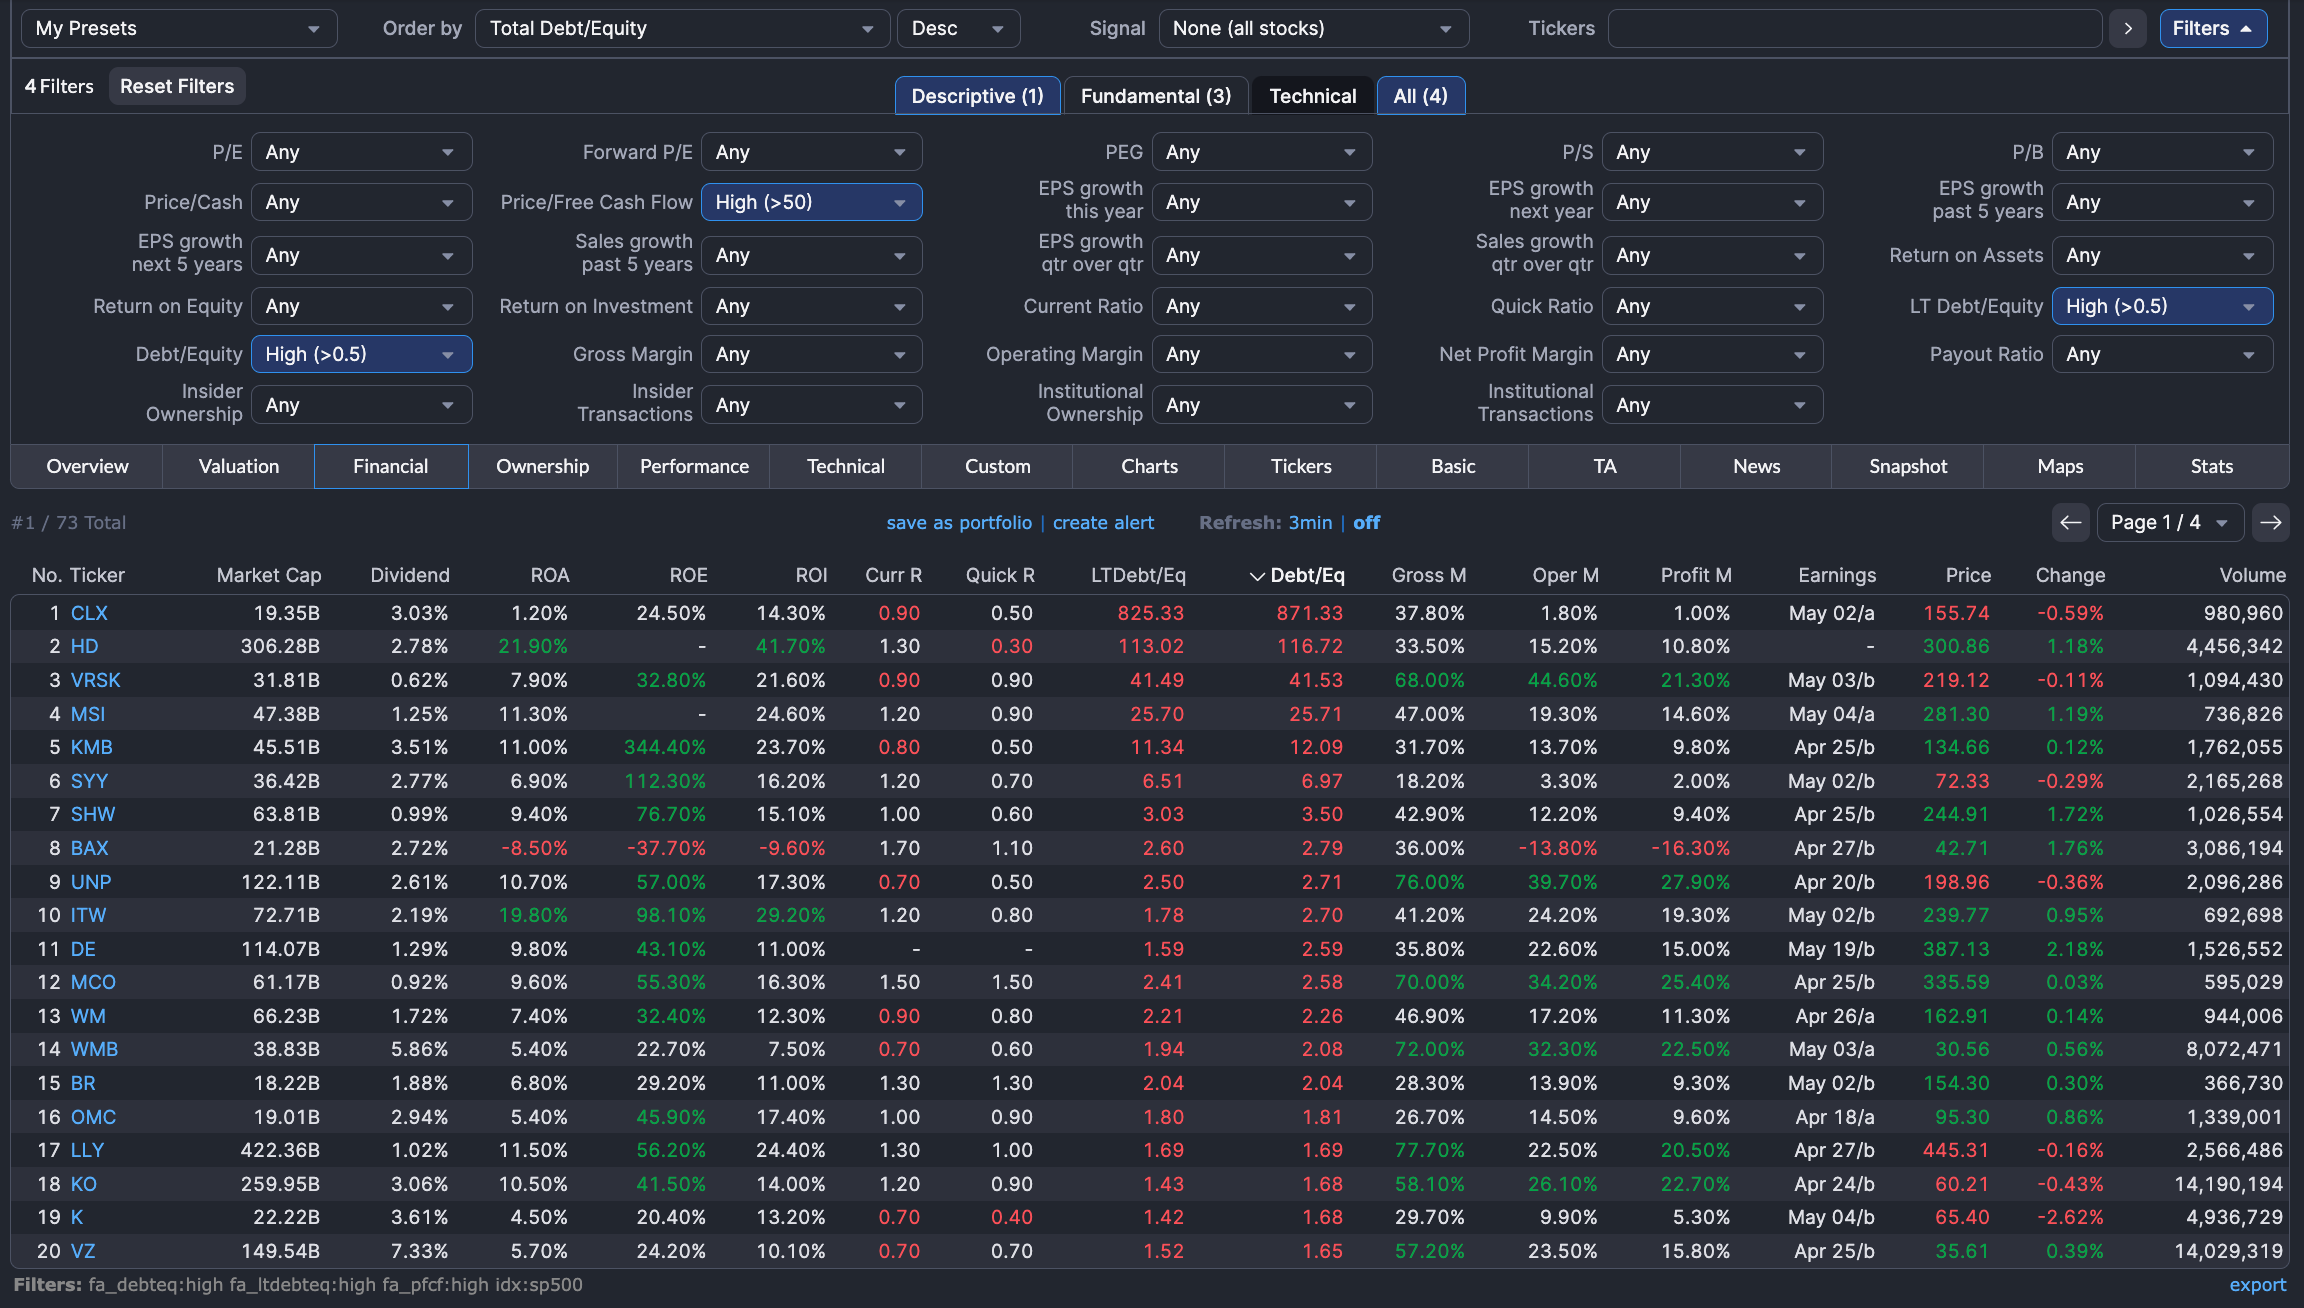Viewport: 2304px width, 1308px height.
Task: Open the LT Debt/Equity filter dropdown
Action: [2161, 306]
